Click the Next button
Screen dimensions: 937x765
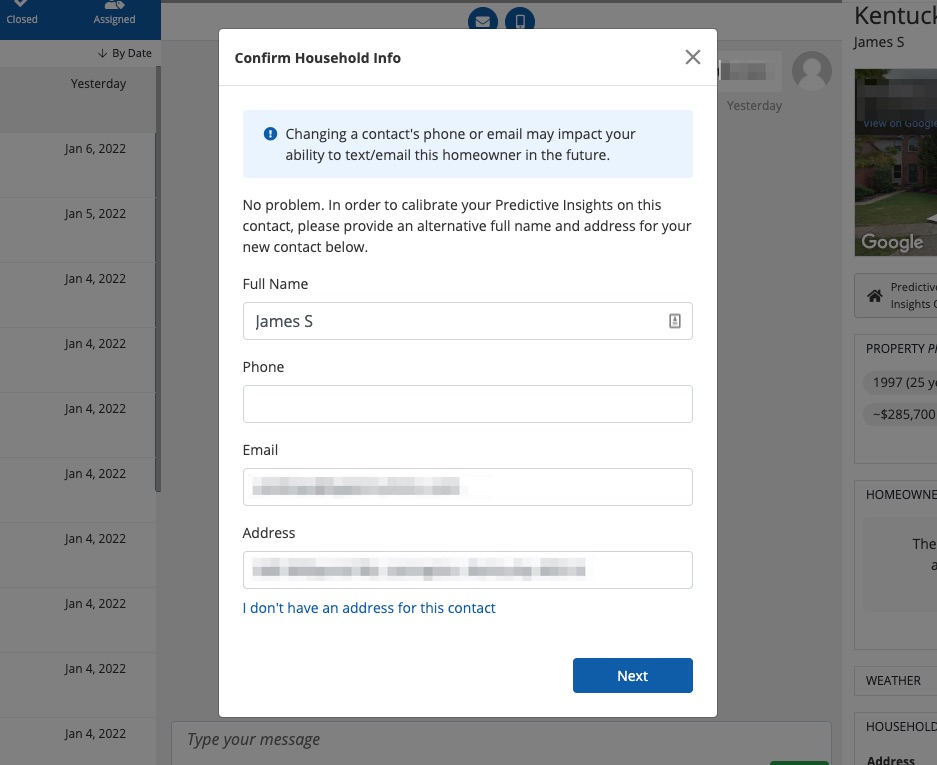(x=632, y=676)
